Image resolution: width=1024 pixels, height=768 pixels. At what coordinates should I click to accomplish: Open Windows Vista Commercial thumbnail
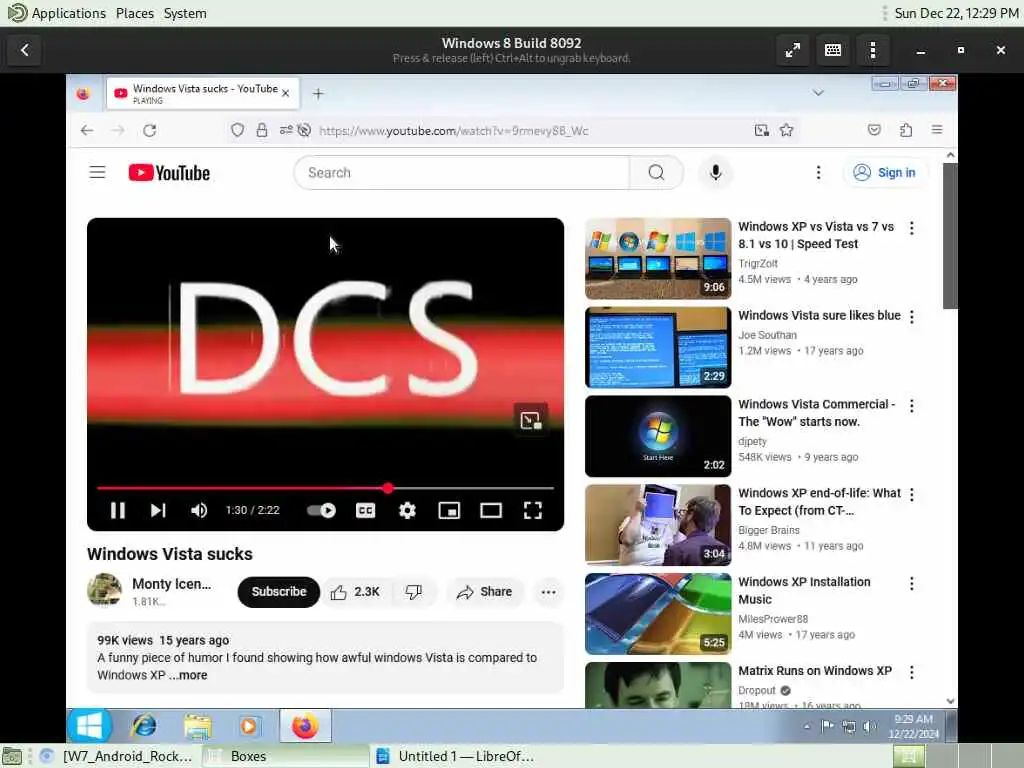click(x=658, y=436)
